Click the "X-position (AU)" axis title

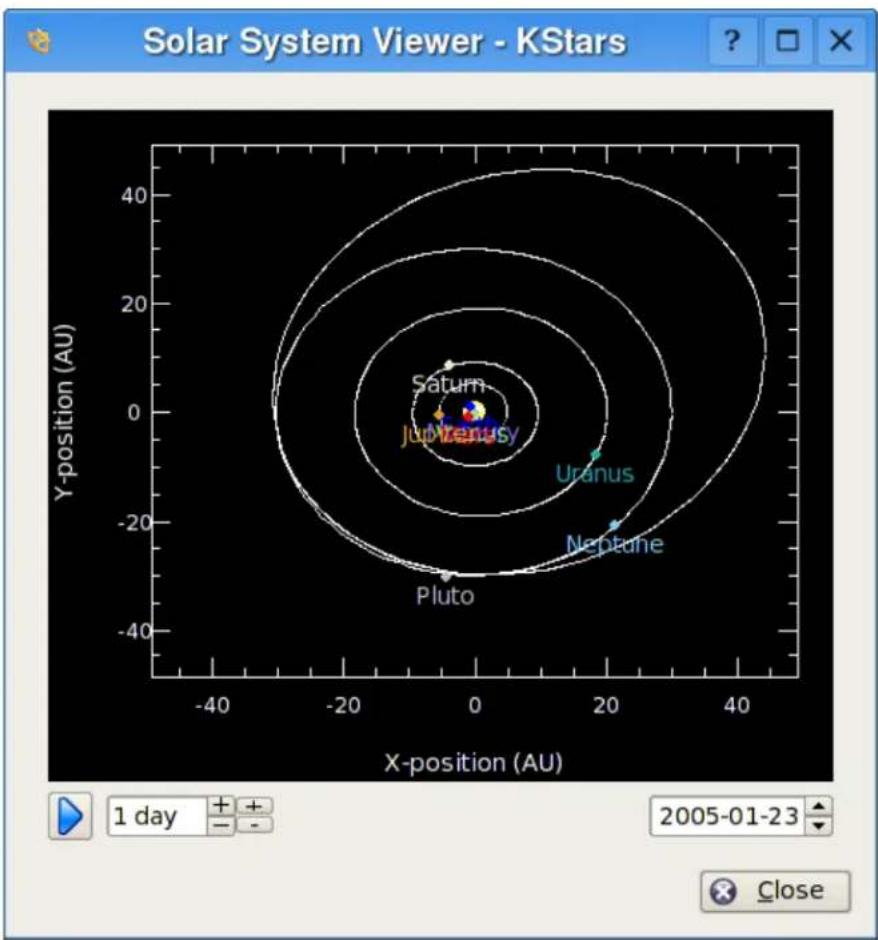[x=473, y=763]
